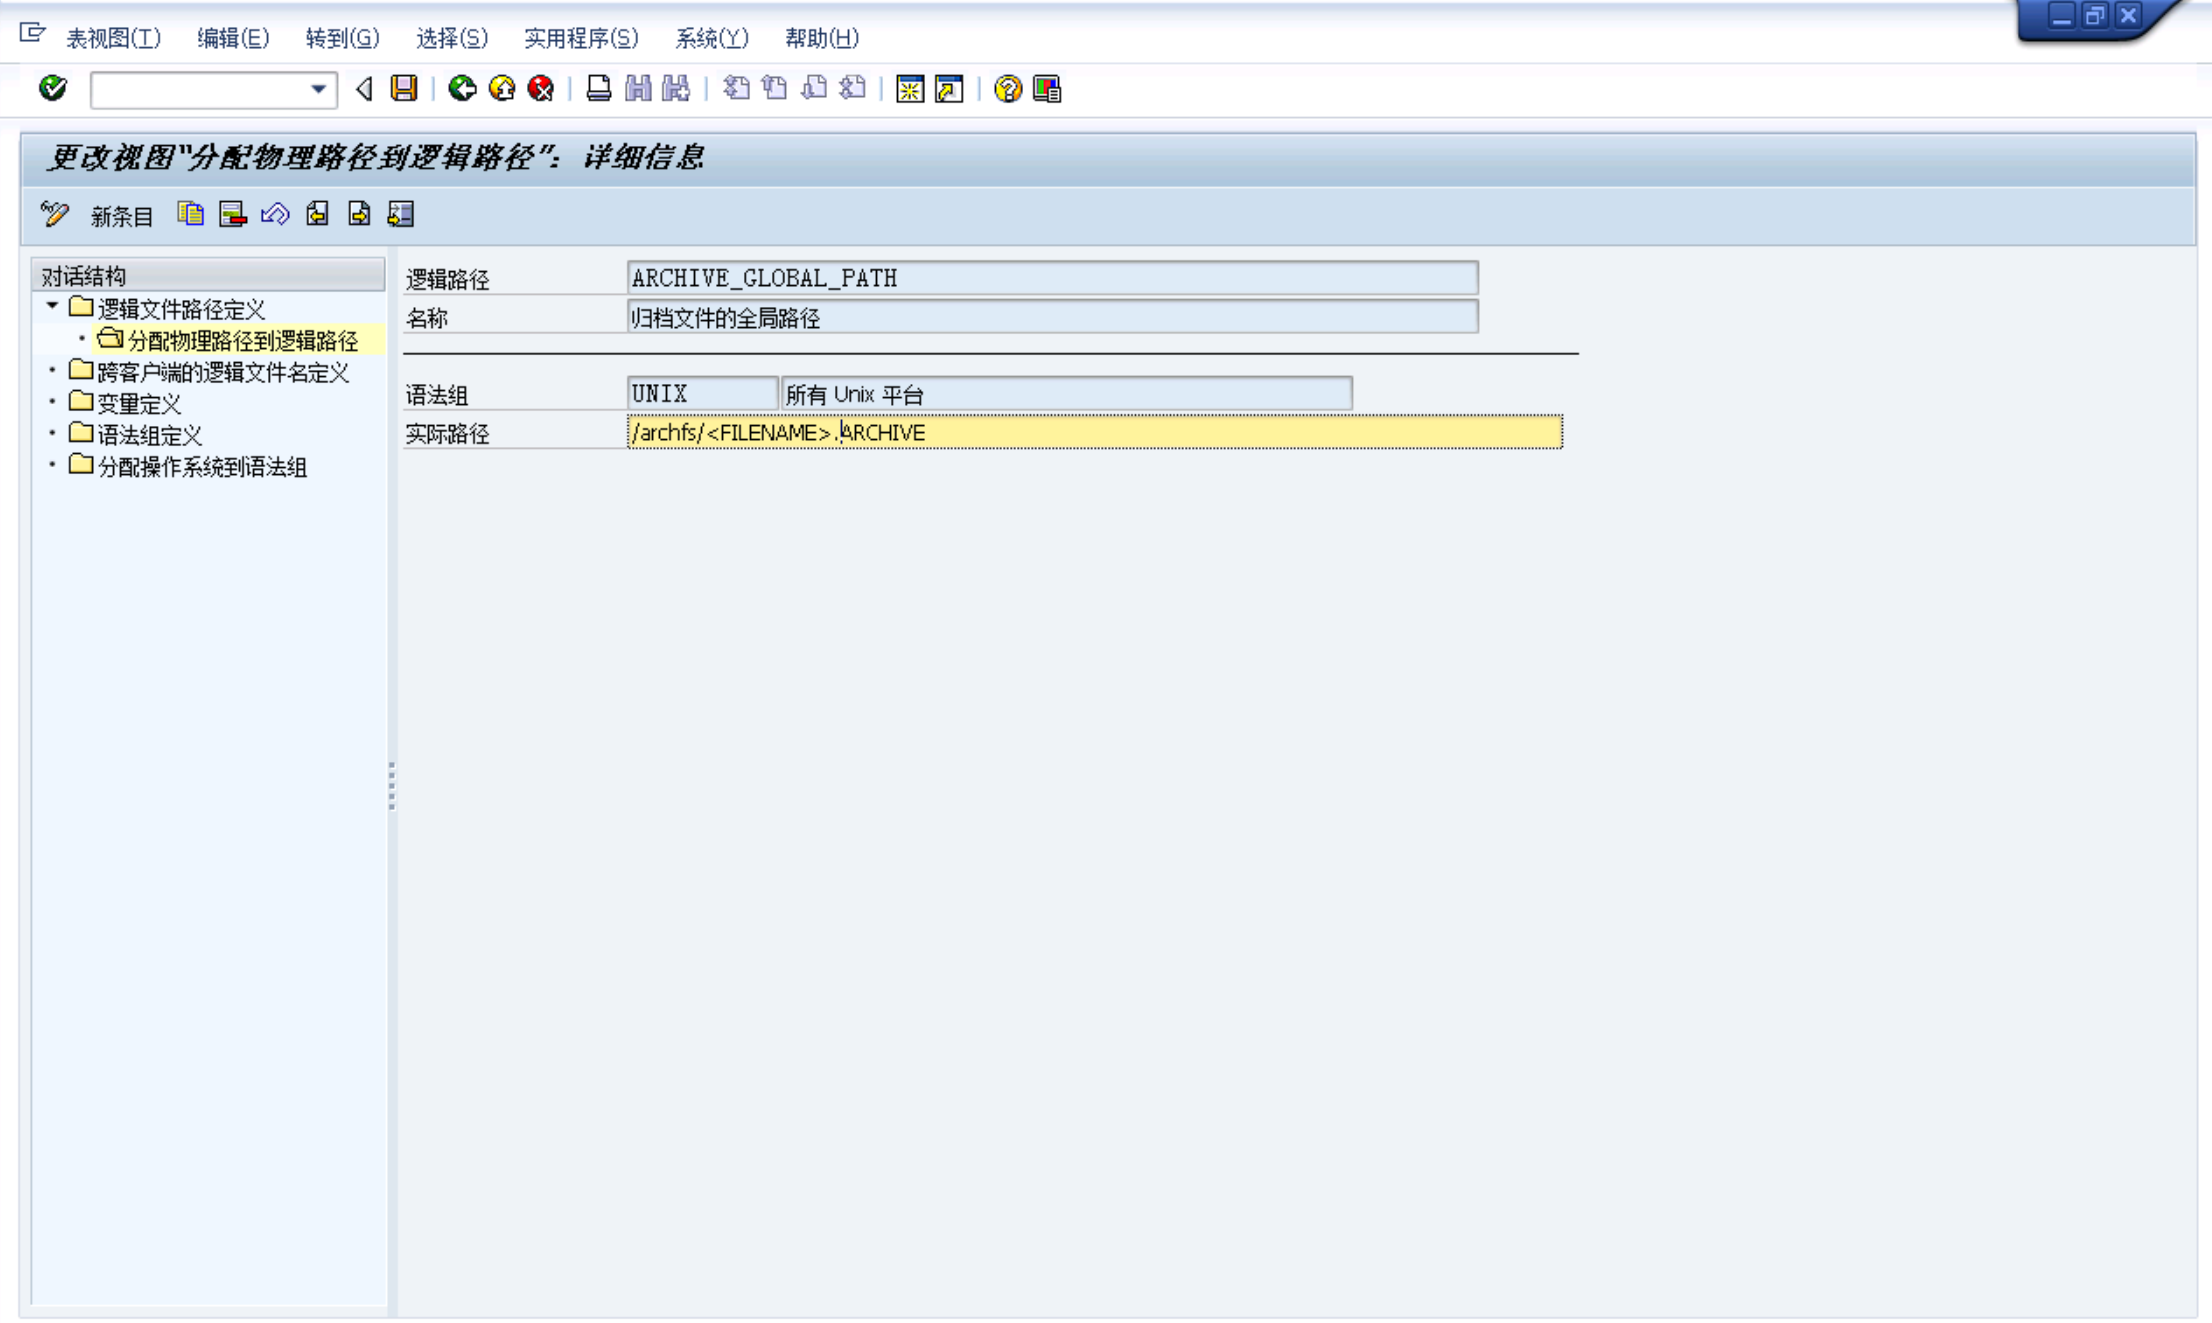Select 分配物理路径到逻辑路径 tree item
Screen dimensions: 2212x1323
click(x=243, y=341)
